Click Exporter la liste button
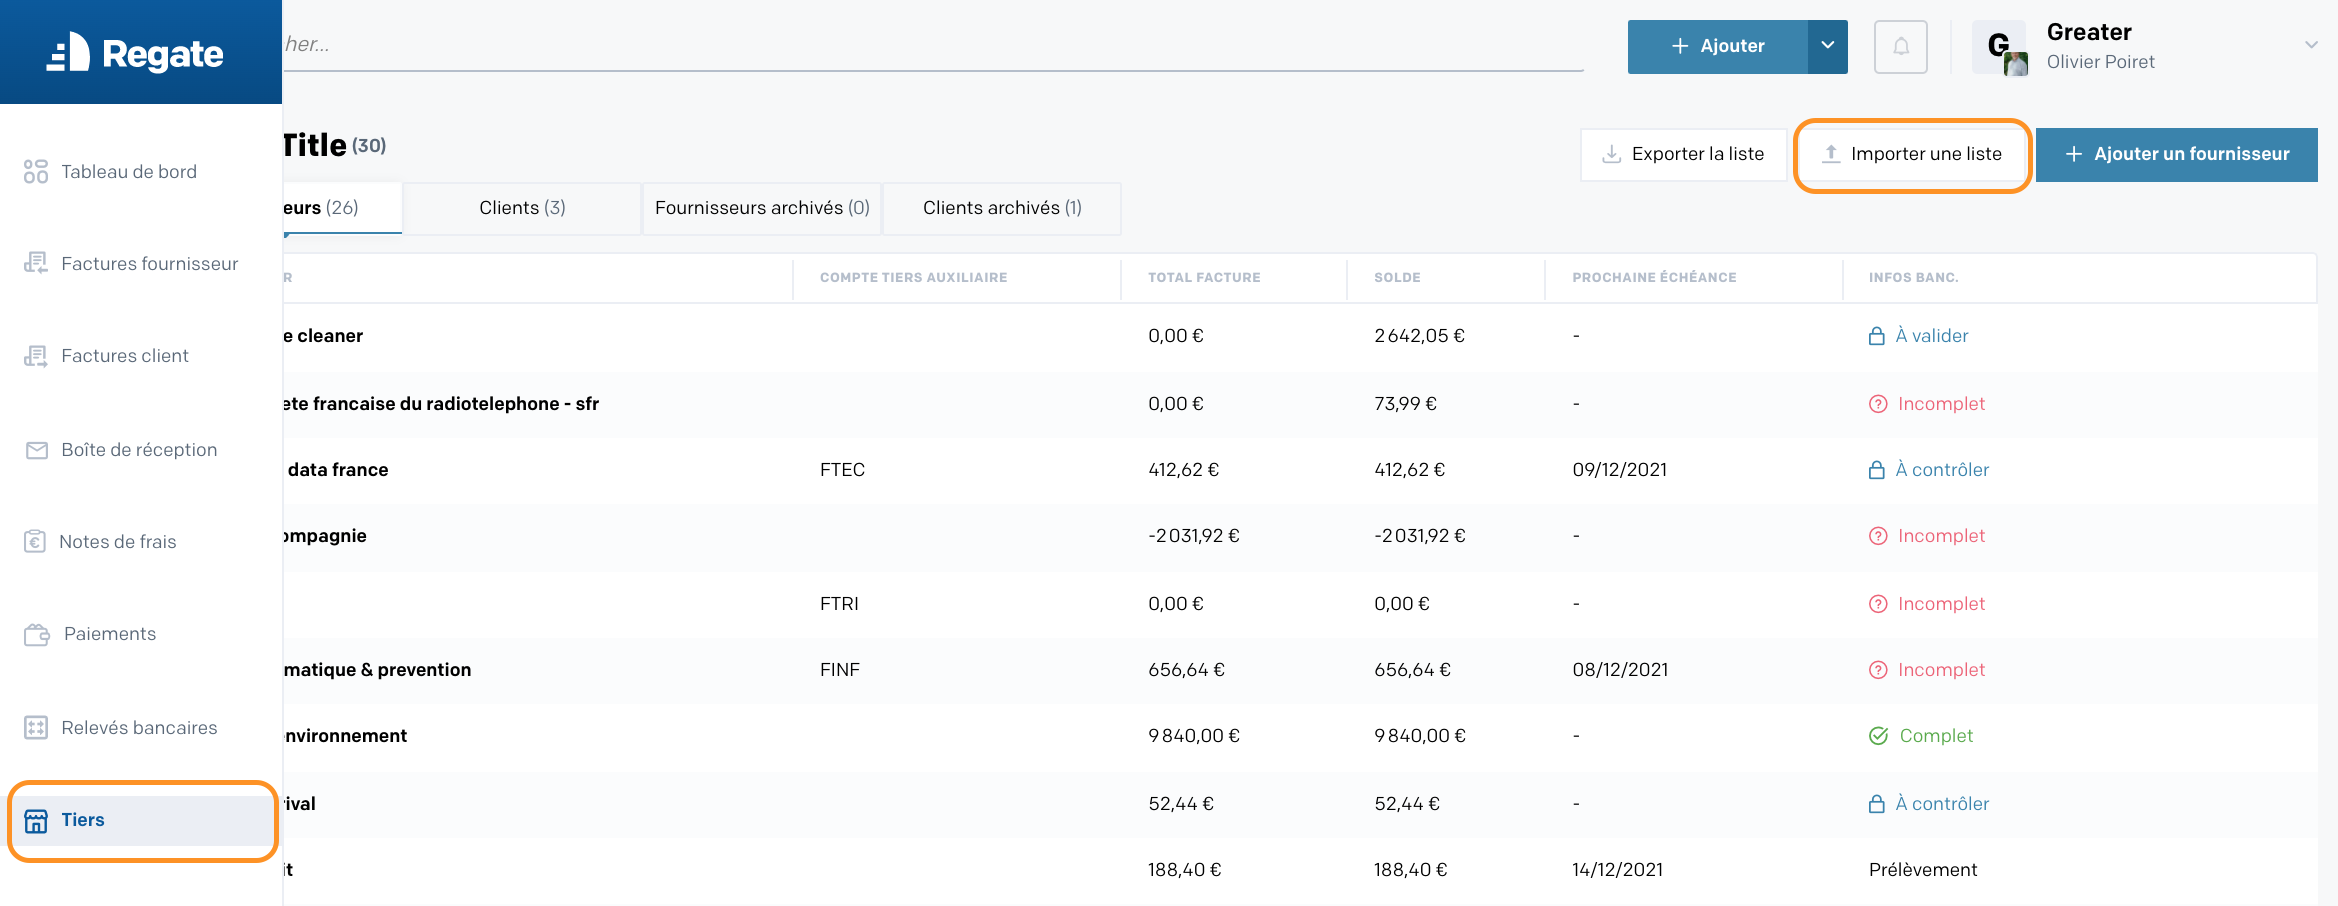 click(x=1683, y=154)
